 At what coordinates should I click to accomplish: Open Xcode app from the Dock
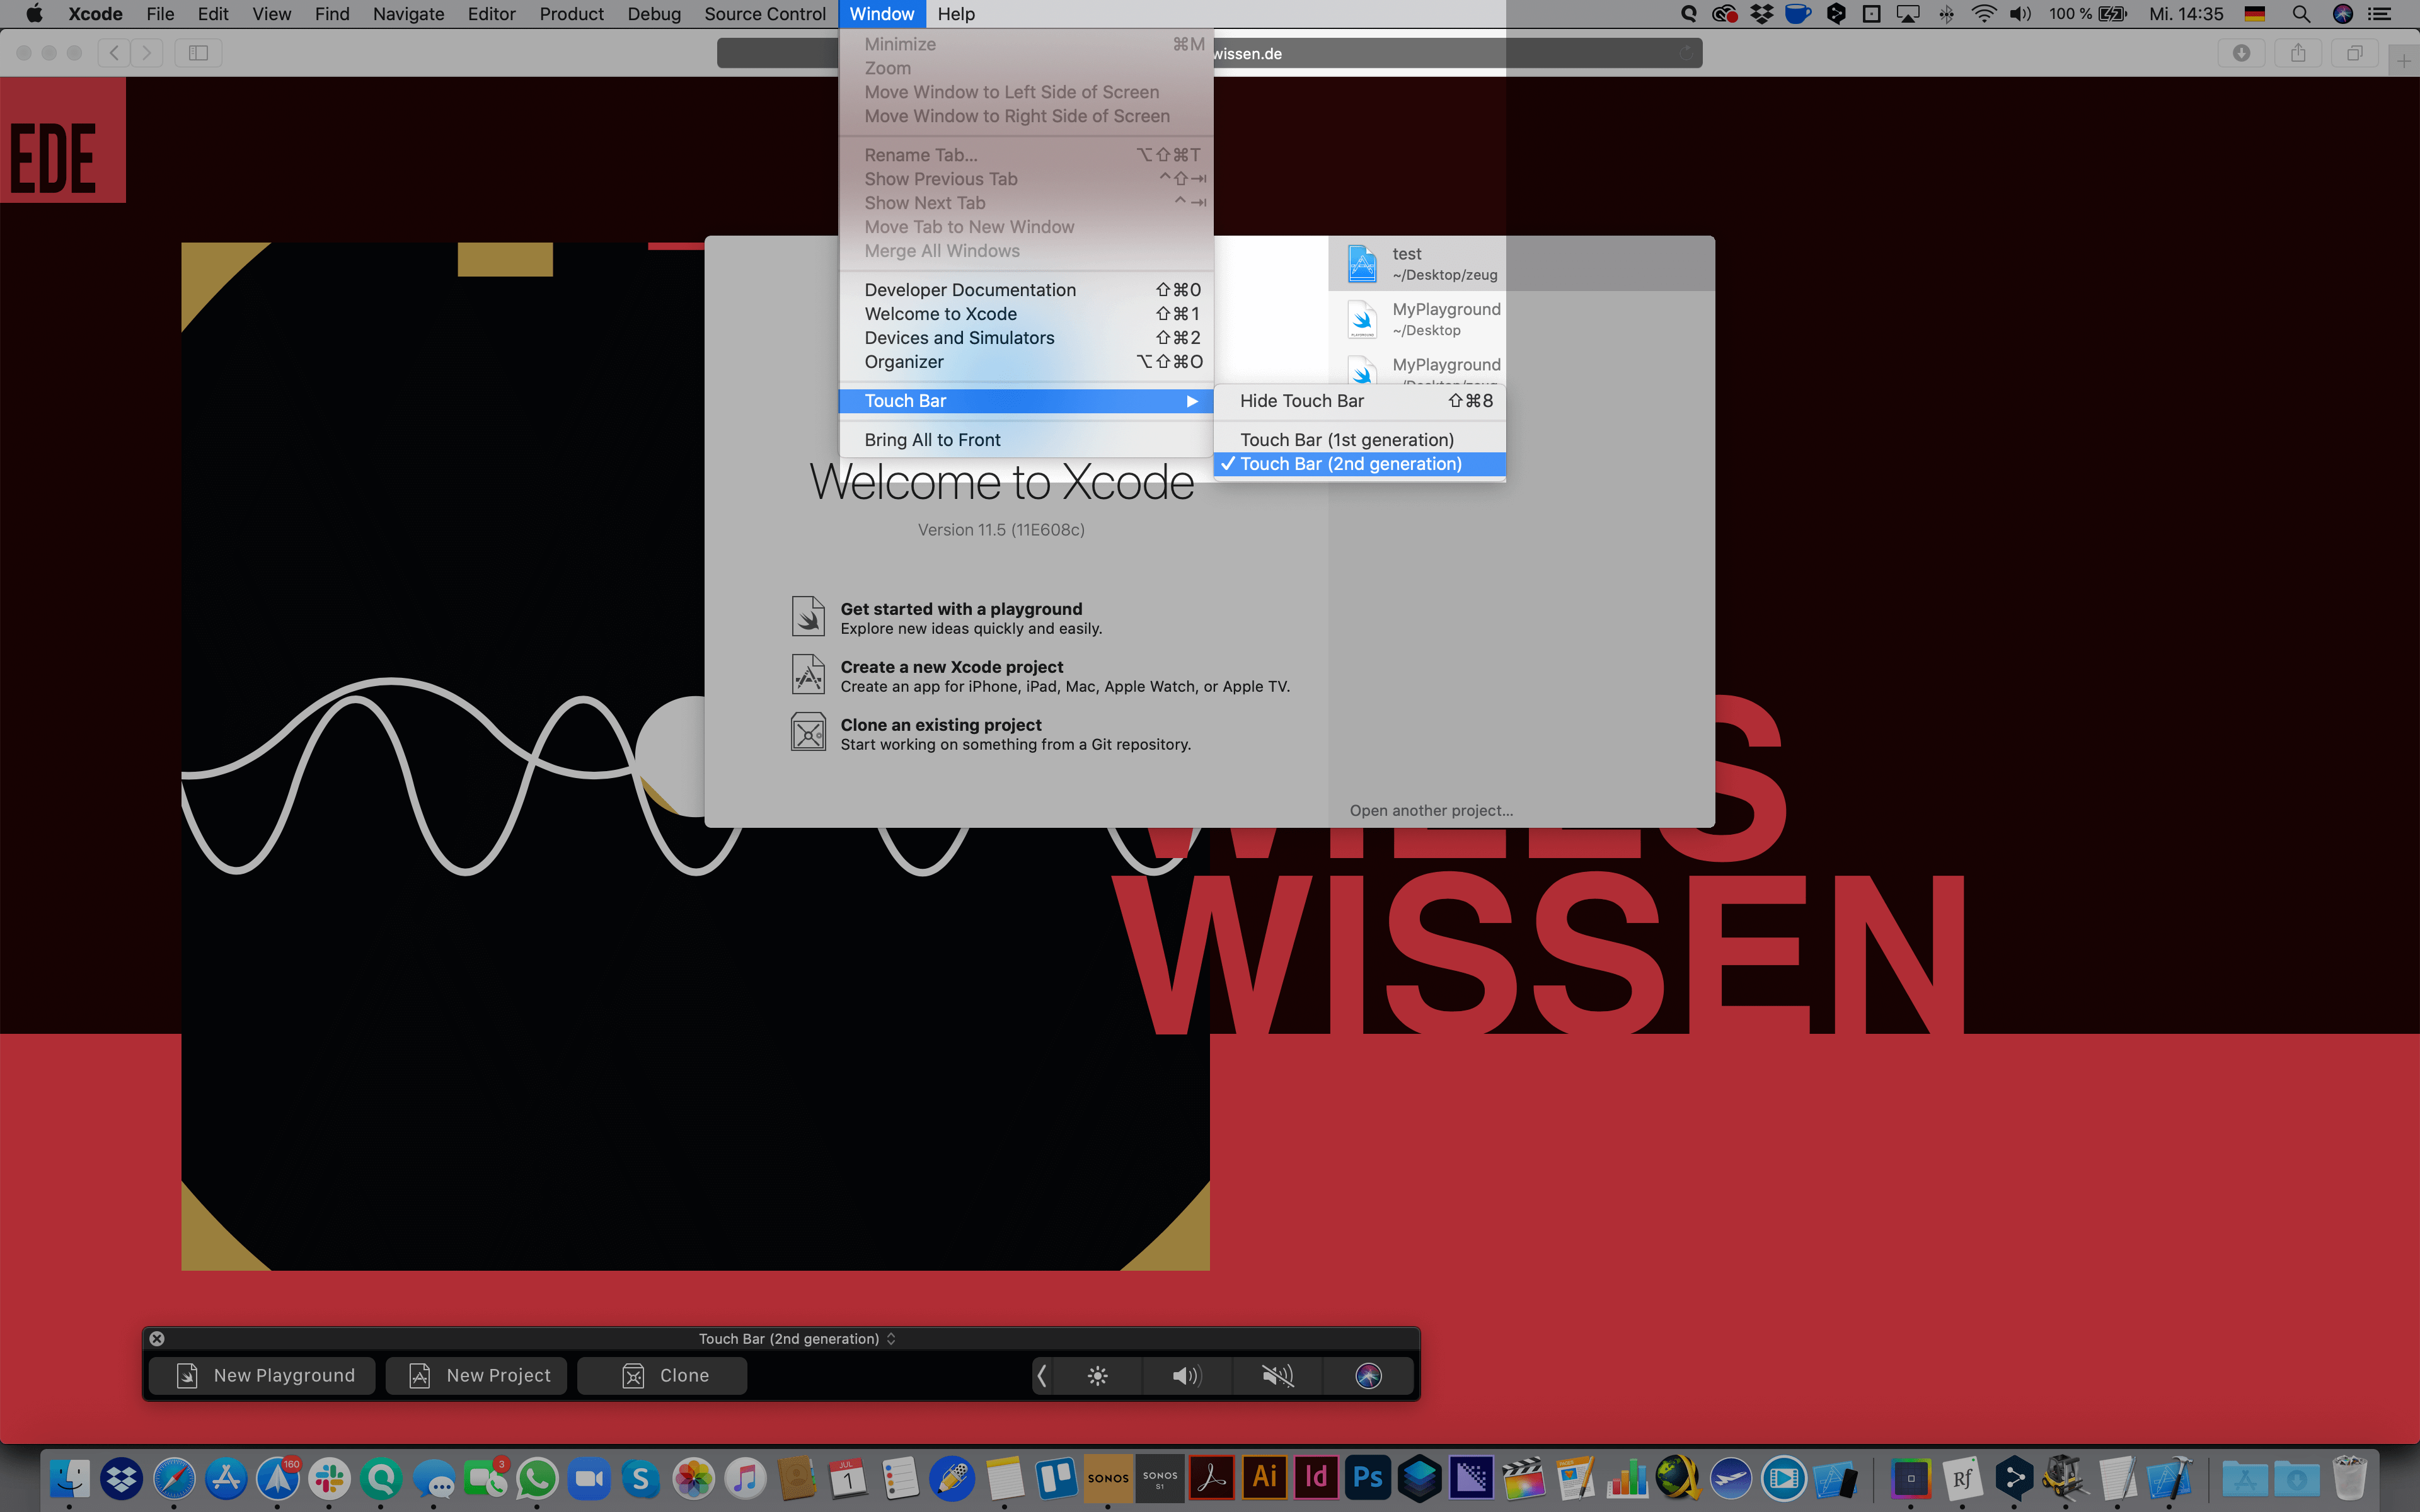tap(2168, 1478)
